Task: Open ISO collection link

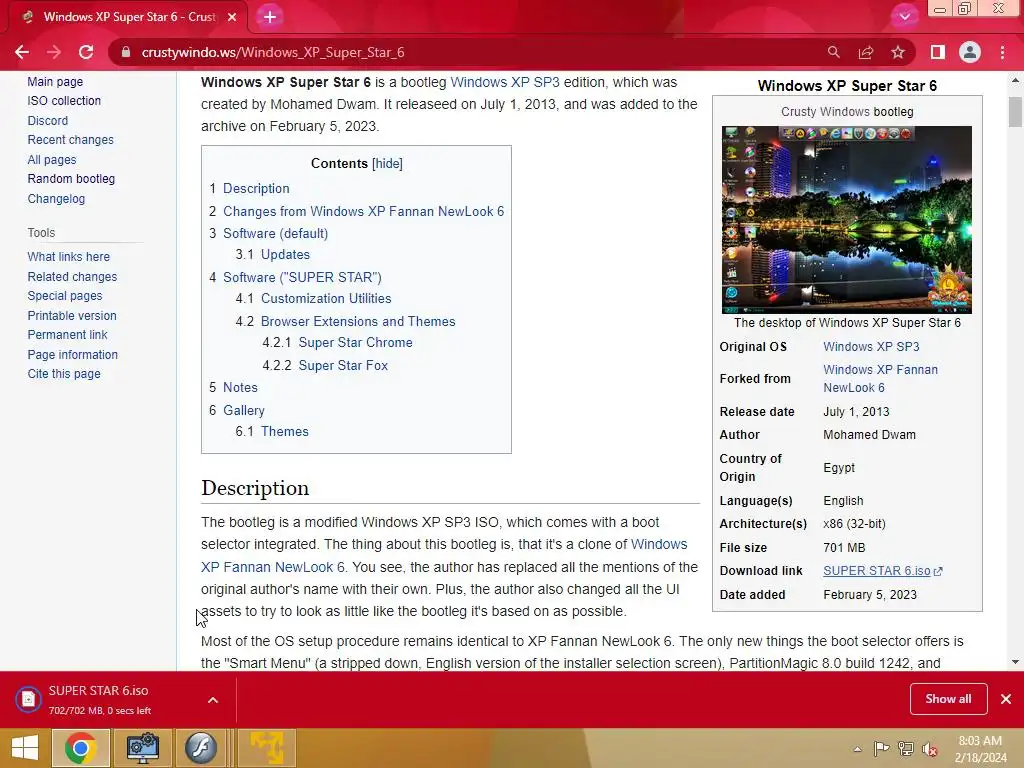Action: [64, 101]
